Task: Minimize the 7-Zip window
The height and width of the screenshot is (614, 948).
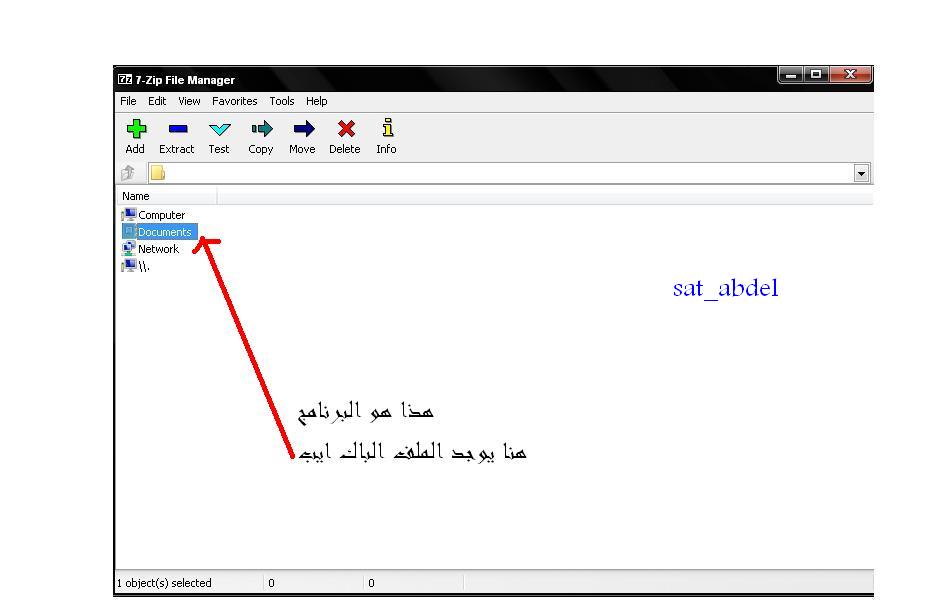Action: click(x=791, y=74)
